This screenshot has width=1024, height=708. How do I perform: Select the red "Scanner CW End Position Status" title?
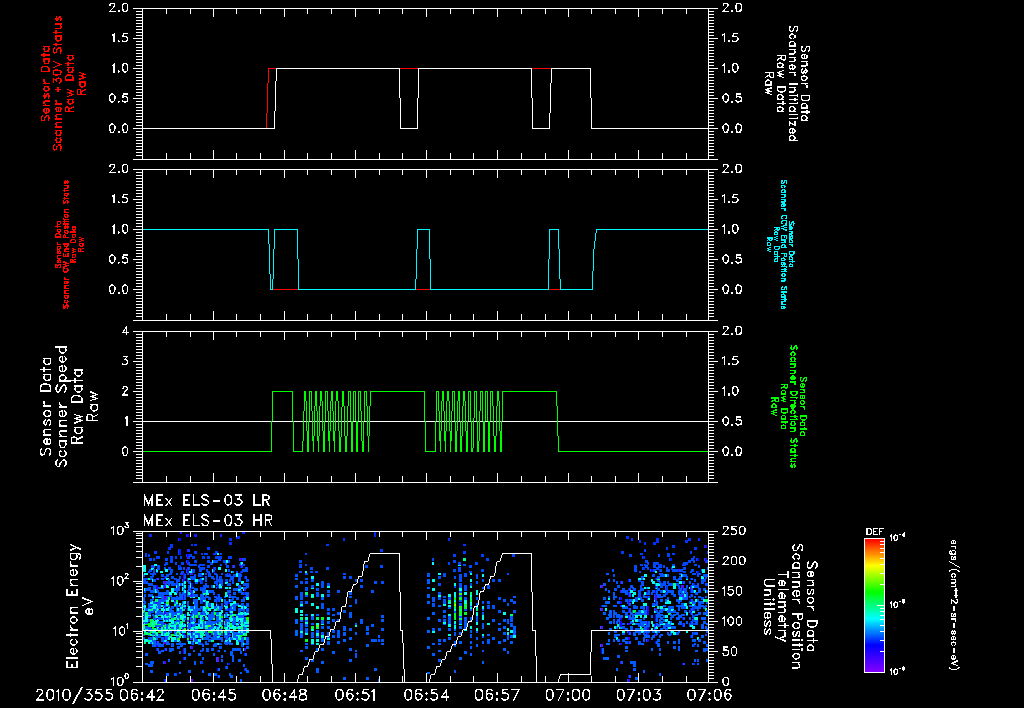[x=66, y=245]
